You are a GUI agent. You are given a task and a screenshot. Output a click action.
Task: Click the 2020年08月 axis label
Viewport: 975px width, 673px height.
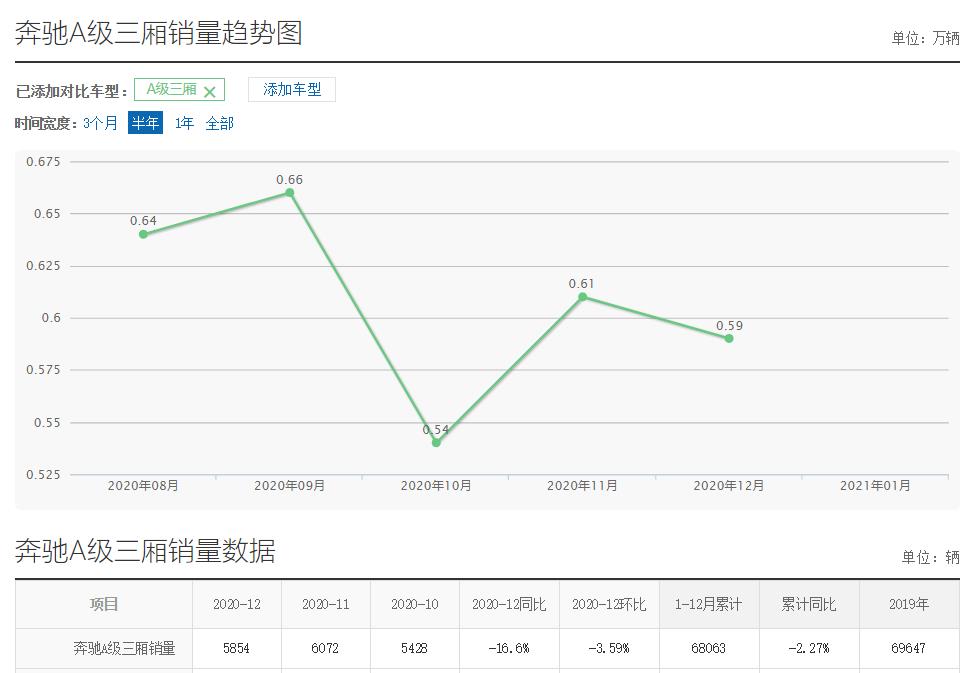[x=143, y=486]
